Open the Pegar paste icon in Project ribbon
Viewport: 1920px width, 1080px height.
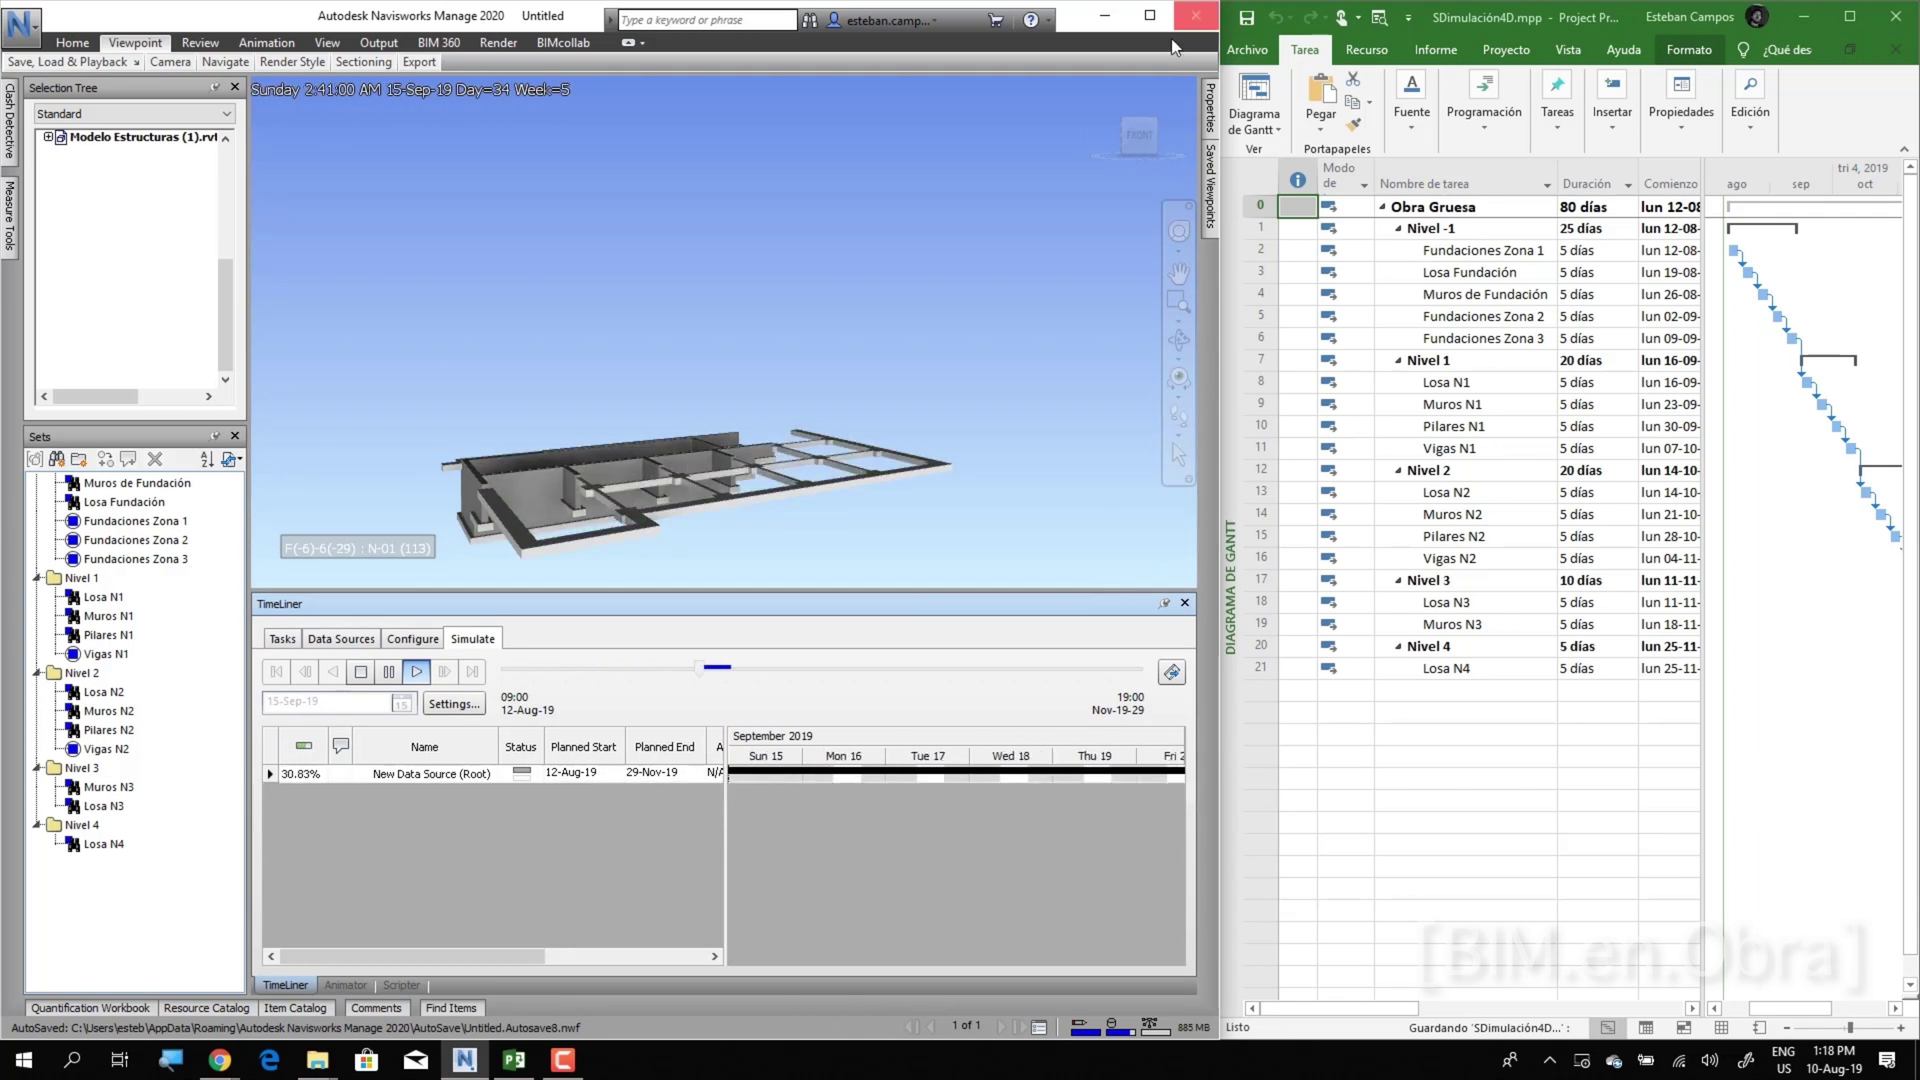click(x=1321, y=91)
